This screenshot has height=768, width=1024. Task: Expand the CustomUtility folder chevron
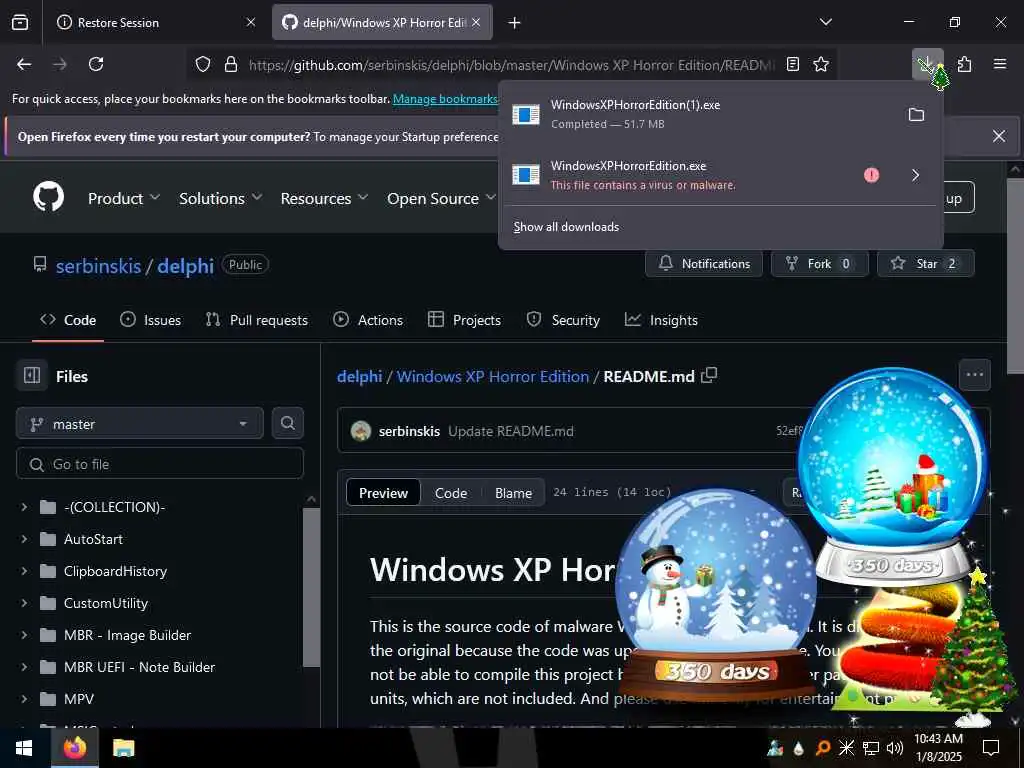click(x=24, y=603)
